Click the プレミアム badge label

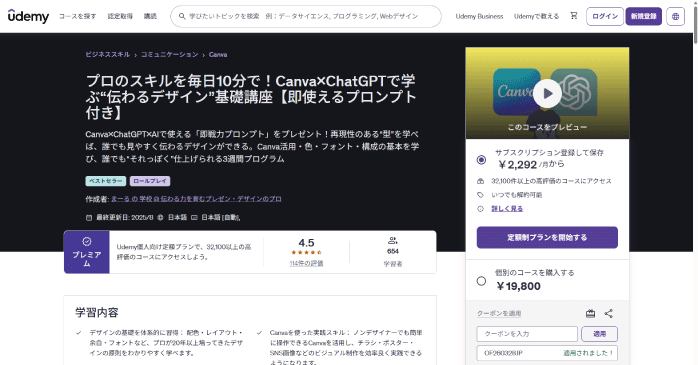click(87, 259)
